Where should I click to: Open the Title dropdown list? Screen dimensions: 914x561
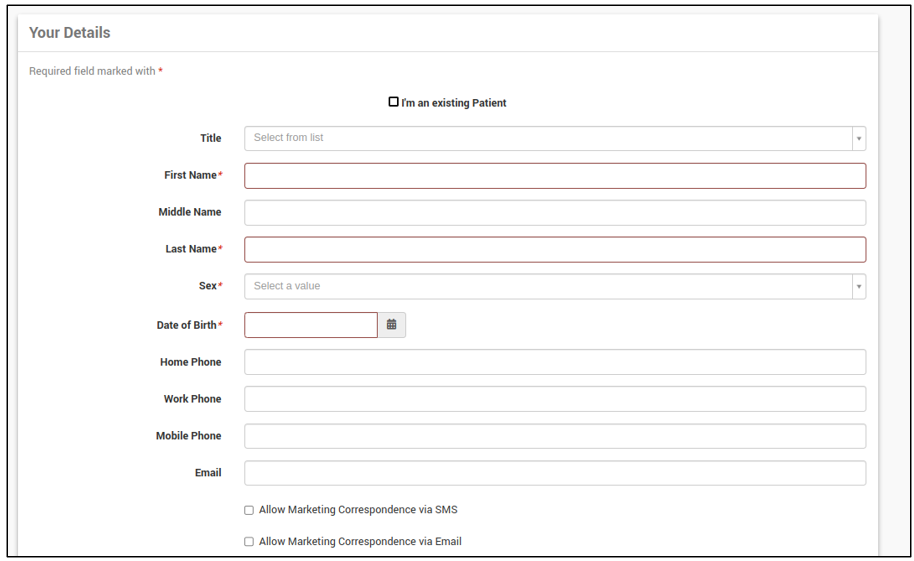pos(555,138)
